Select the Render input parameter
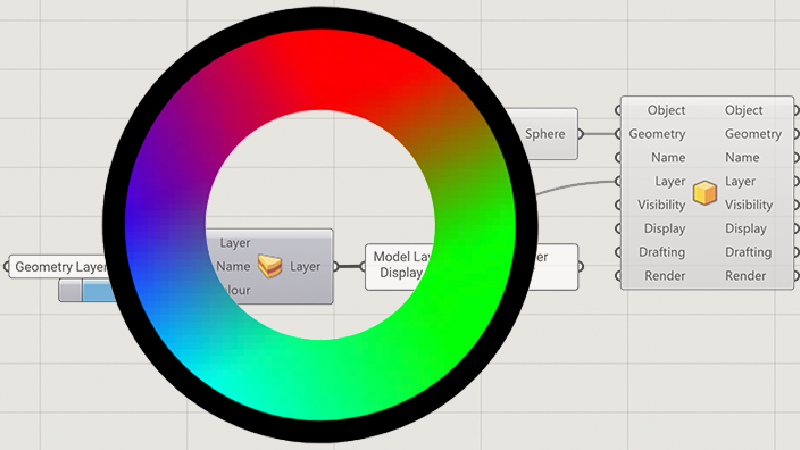Image resolution: width=800 pixels, height=450 pixels. click(x=664, y=276)
